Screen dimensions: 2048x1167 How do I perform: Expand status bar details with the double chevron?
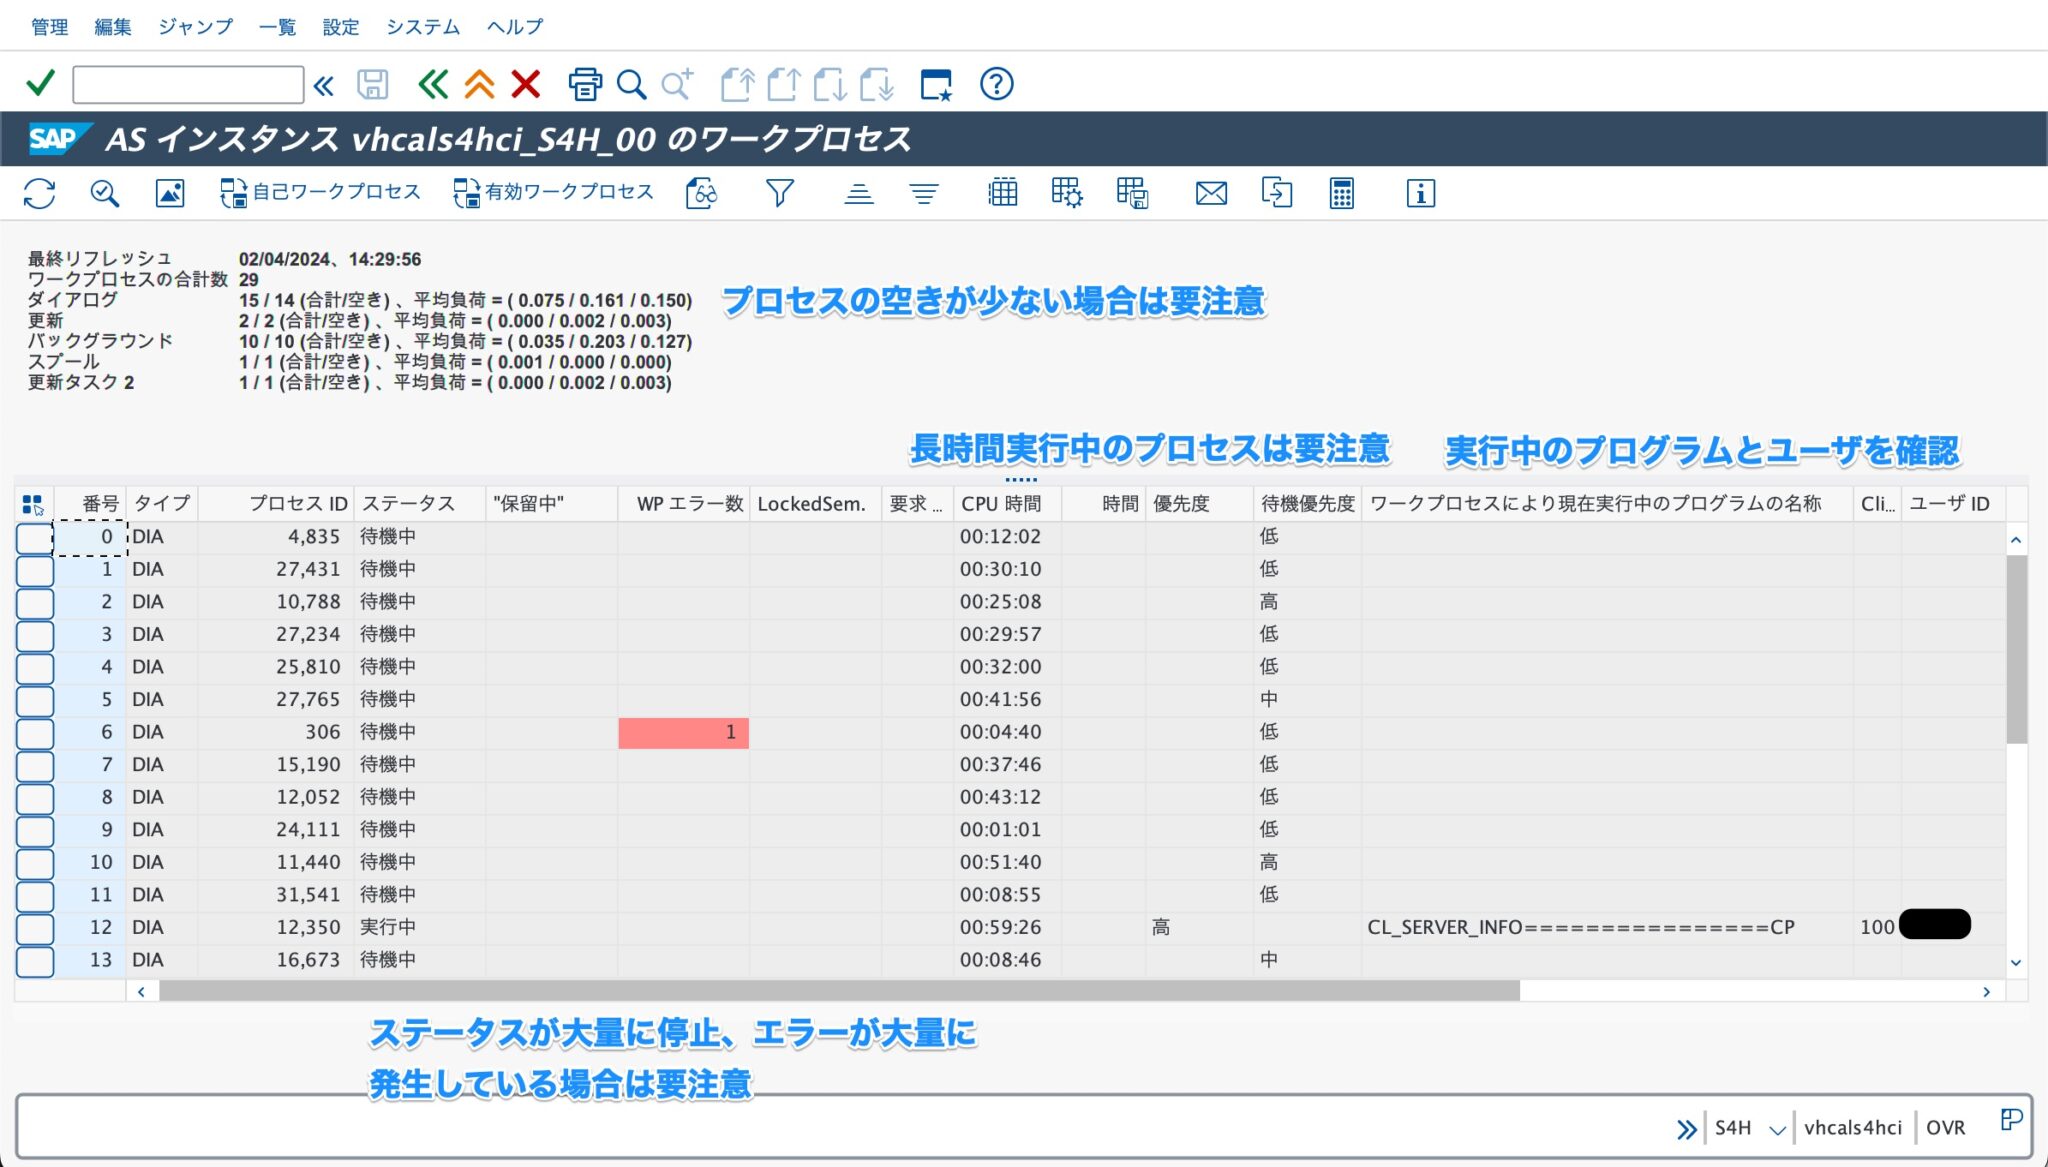tap(1687, 1127)
